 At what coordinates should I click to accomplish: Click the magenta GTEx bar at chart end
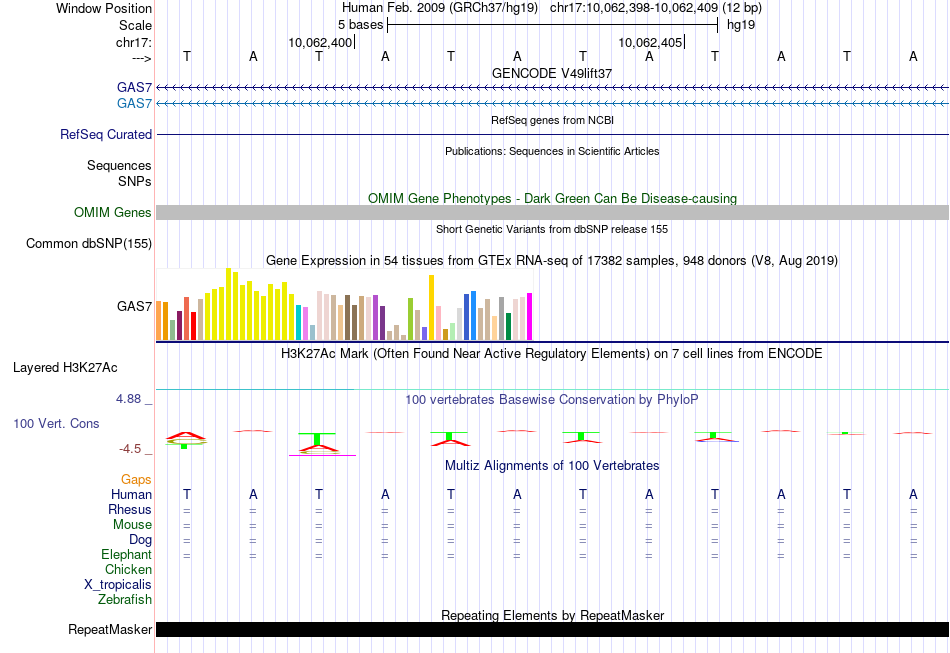point(530,317)
